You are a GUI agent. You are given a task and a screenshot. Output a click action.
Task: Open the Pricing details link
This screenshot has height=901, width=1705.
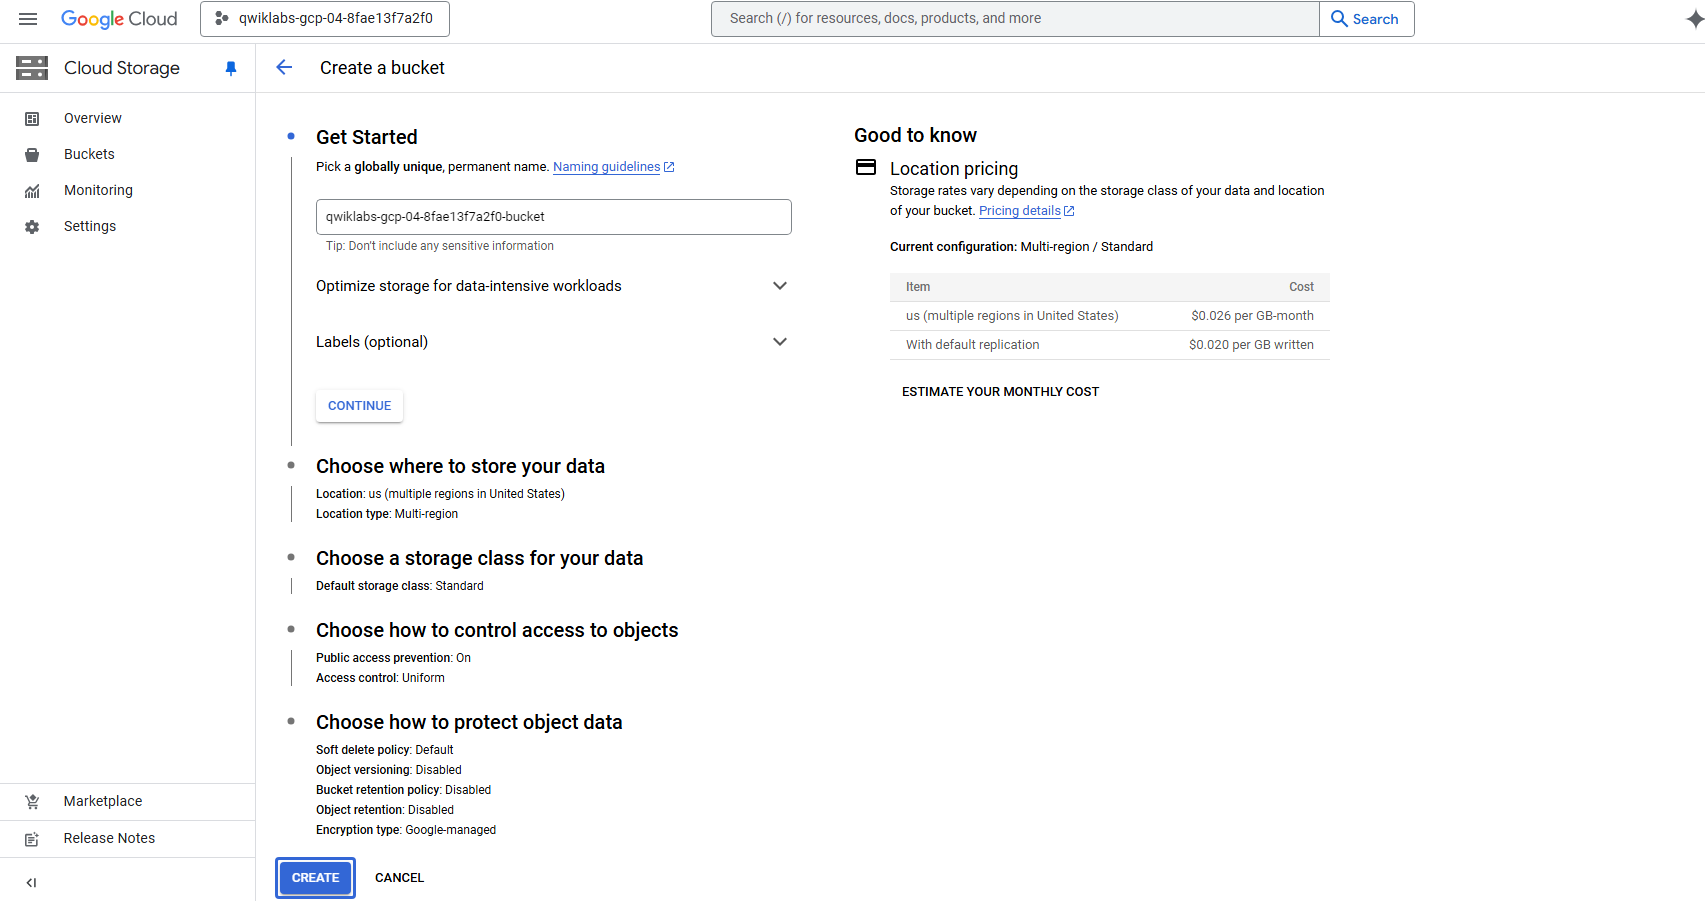[x=1019, y=211]
